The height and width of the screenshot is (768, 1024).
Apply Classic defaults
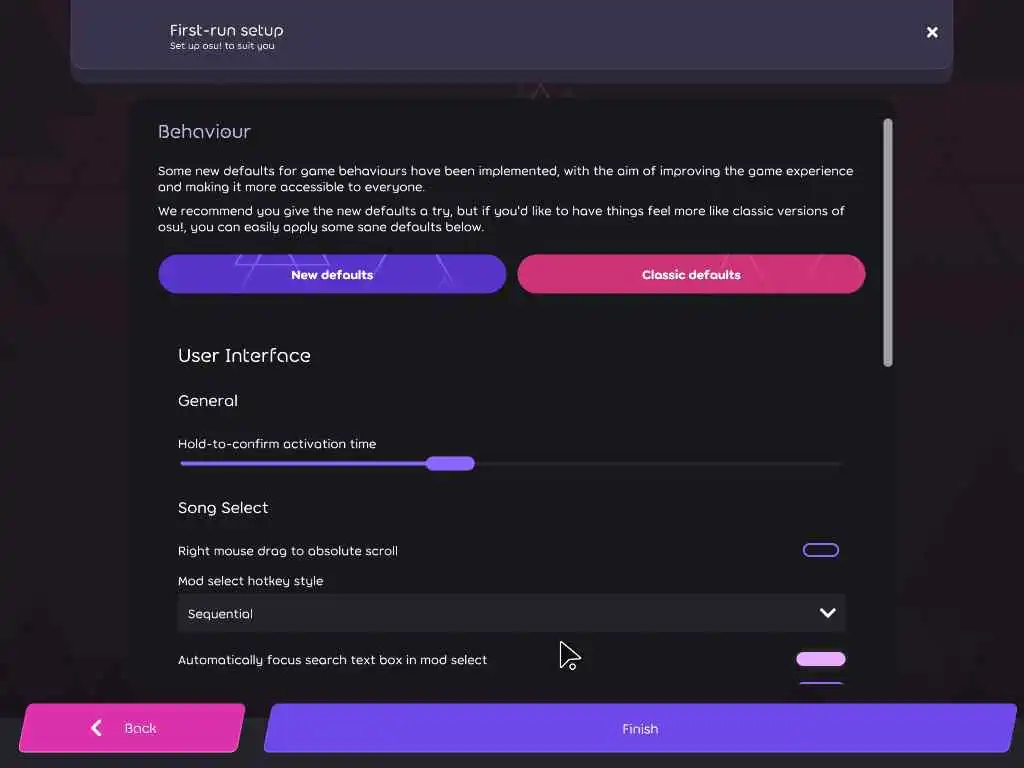coord(691,274)
